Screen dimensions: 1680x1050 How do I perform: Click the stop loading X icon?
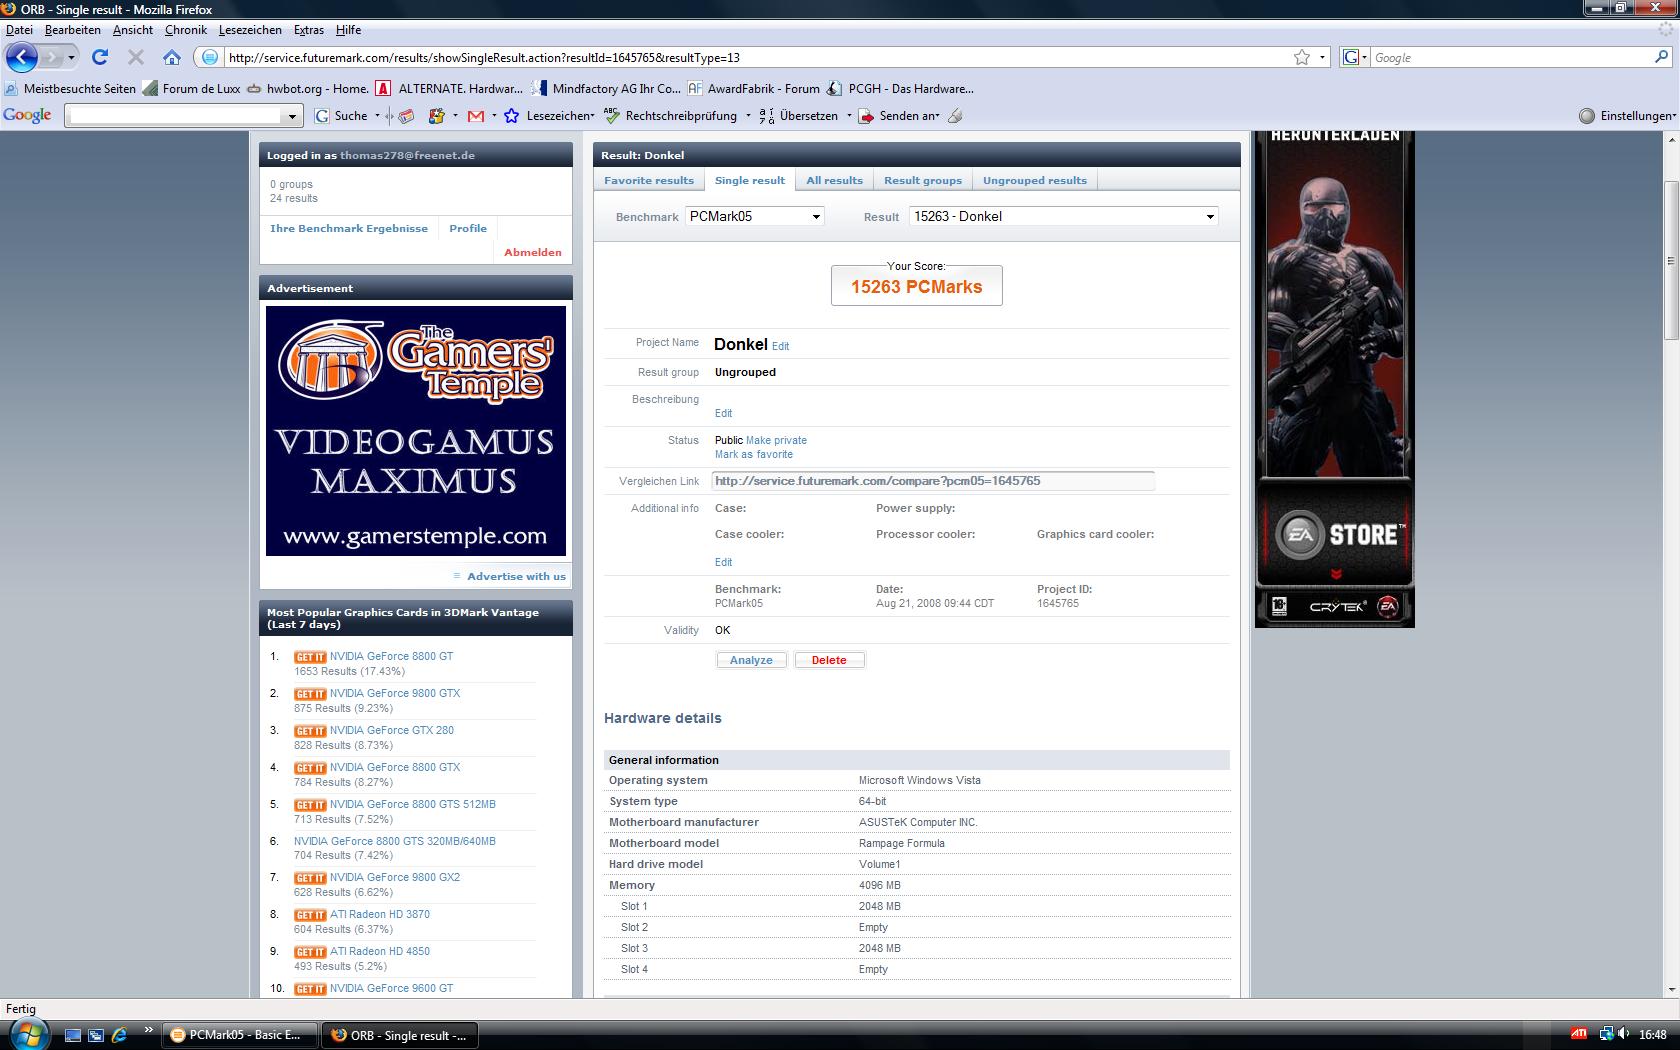pyautogui.click(x=136, y=57)
